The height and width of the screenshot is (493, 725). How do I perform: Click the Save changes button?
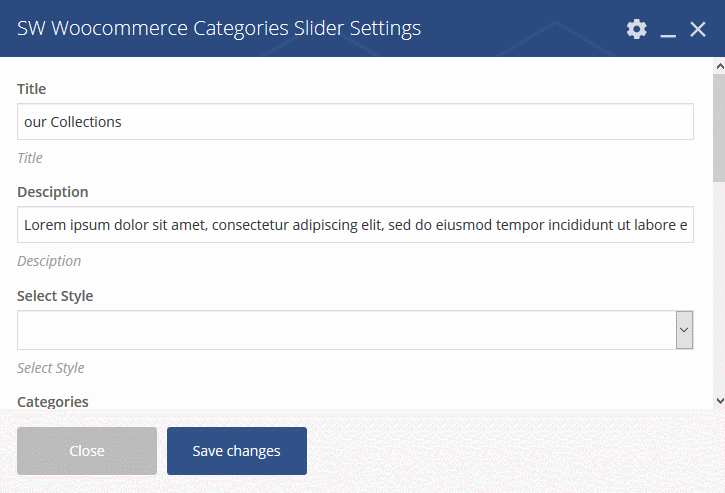point(237,451)
